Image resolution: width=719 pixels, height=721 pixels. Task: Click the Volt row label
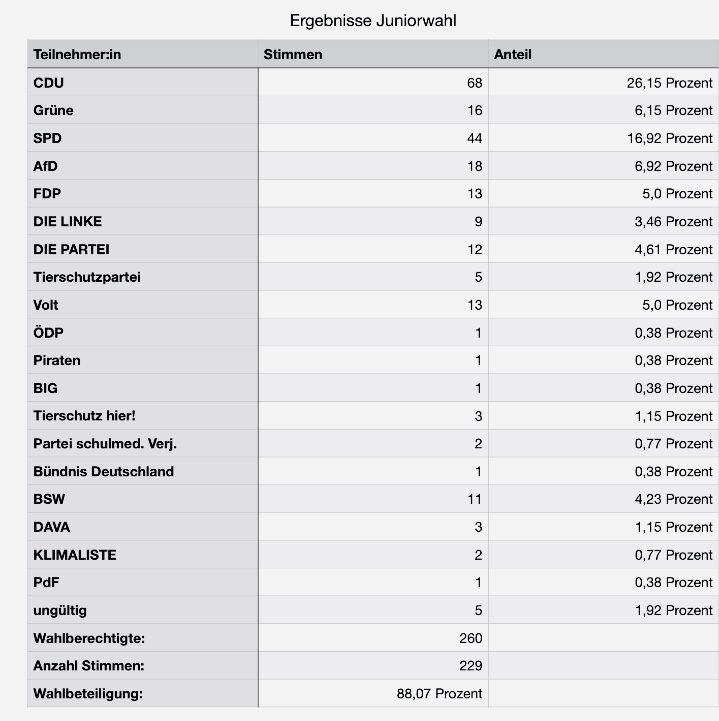[46, 305]
